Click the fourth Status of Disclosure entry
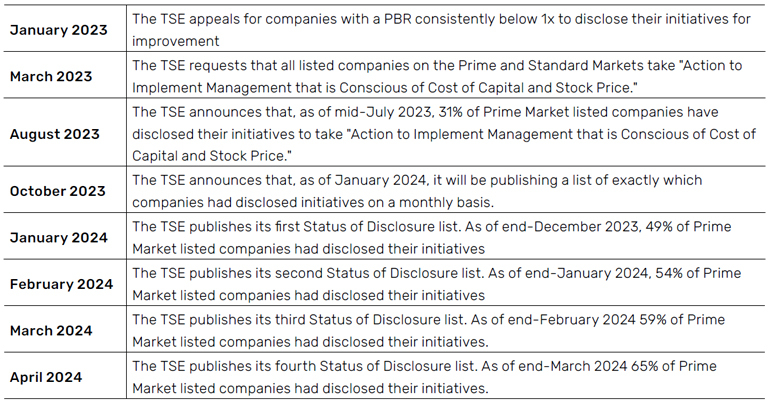 424,377
